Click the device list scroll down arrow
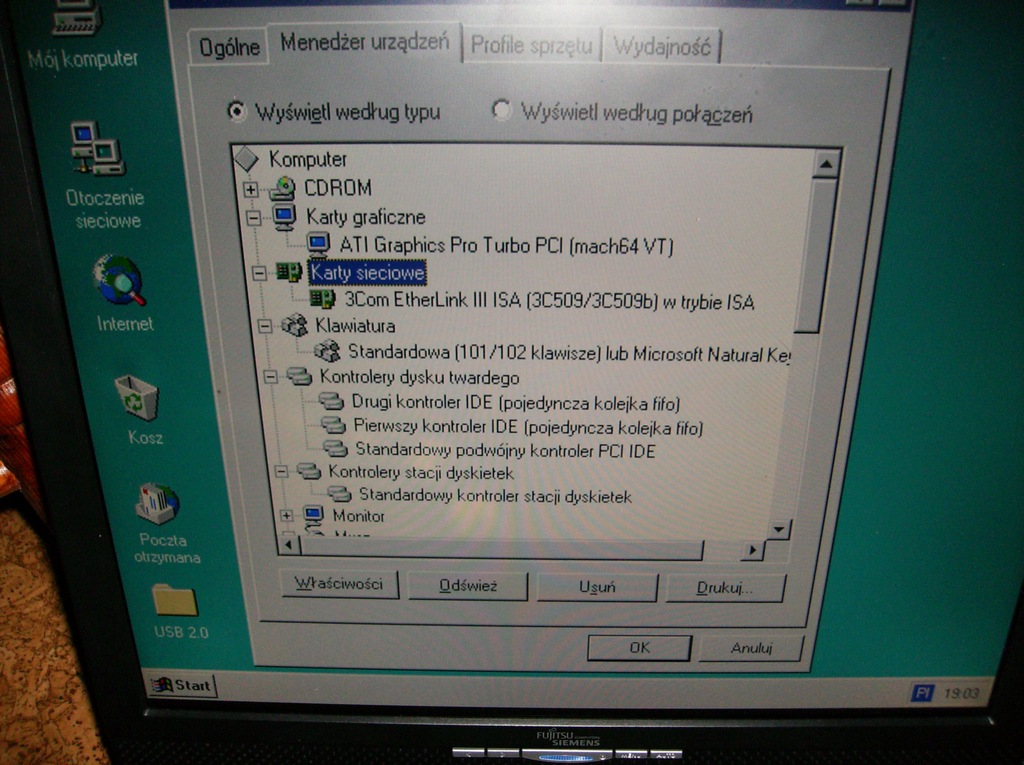This screenshot has height=765, width=1024. point(779,528)
